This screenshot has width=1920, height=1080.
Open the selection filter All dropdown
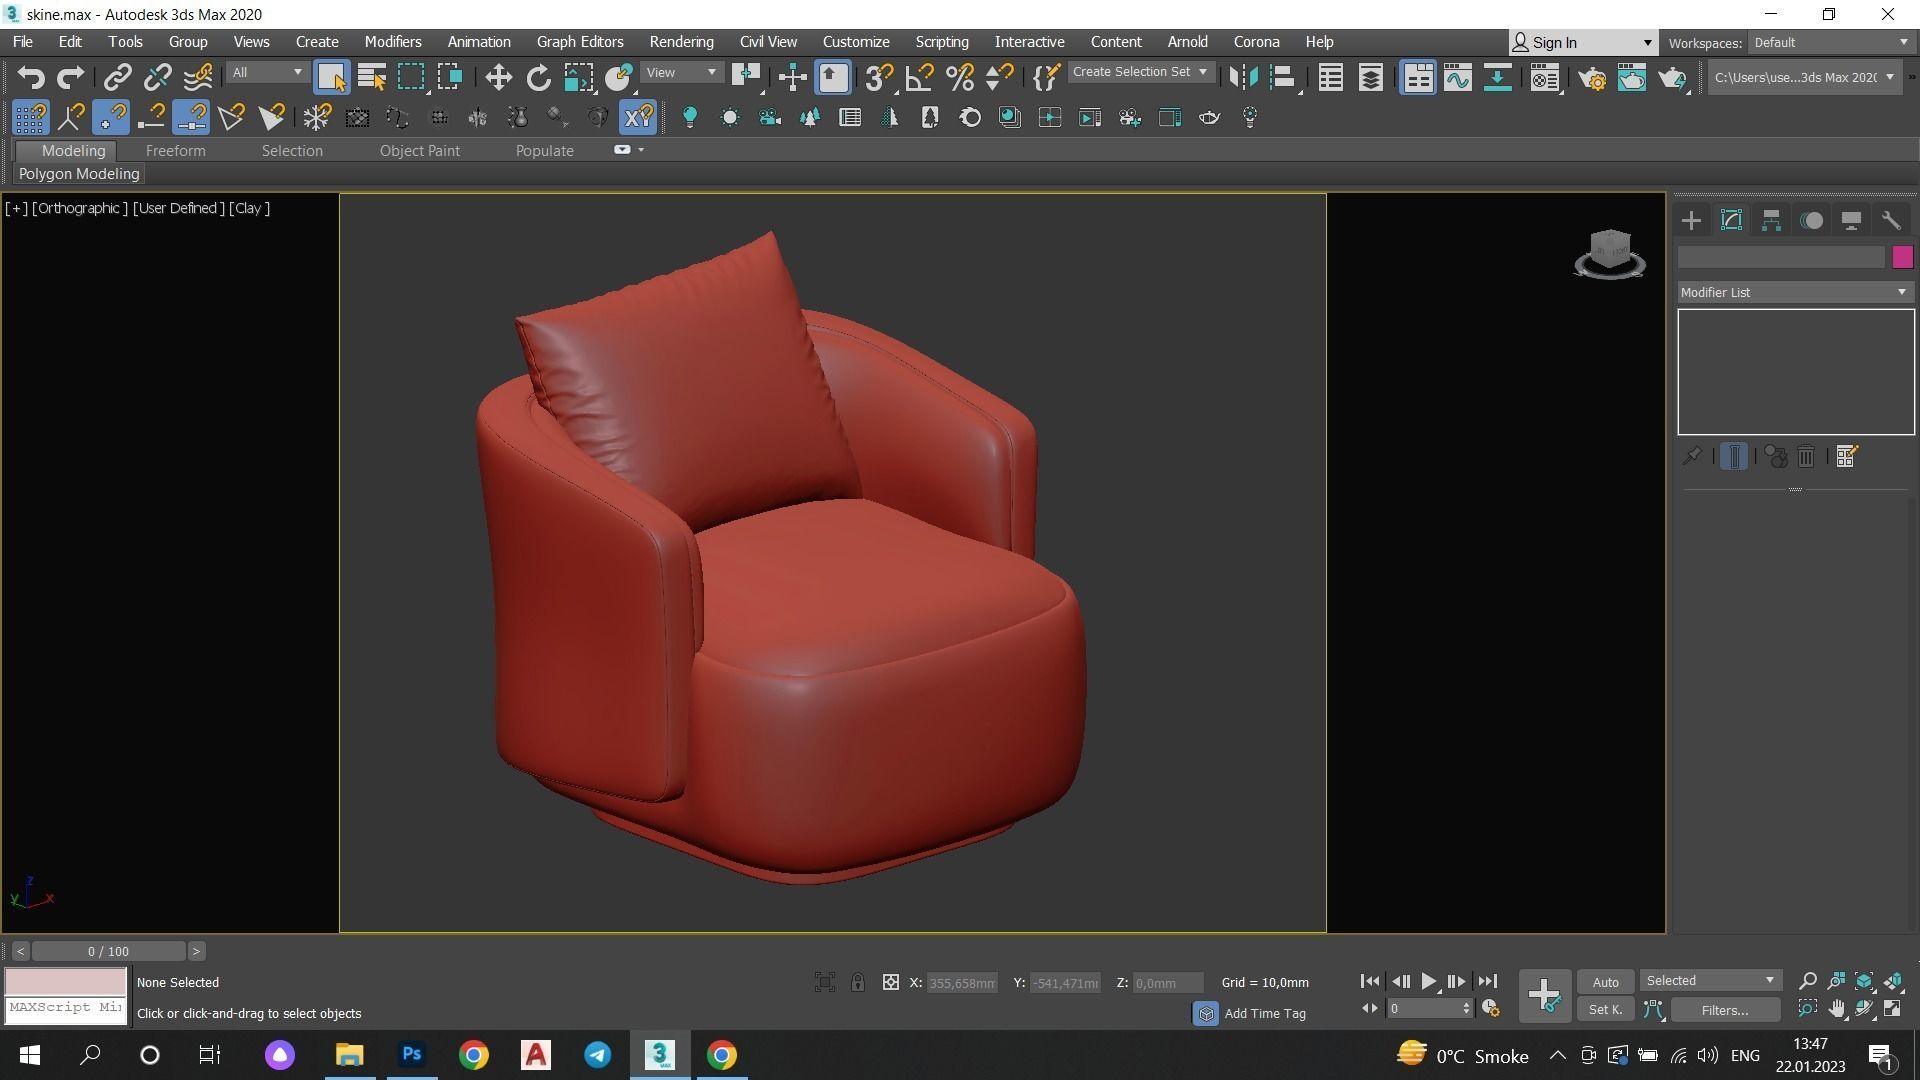tap(266, 73)
